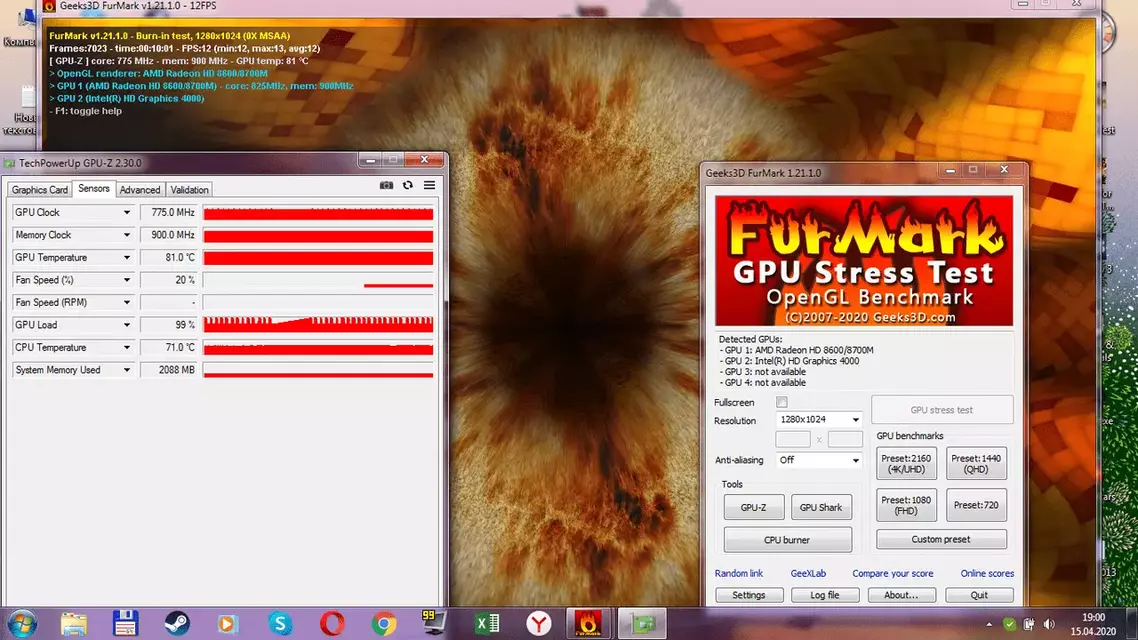Launch Google Chrome from the taskbar
The image size is (1138, 640).
coord(384,624)
